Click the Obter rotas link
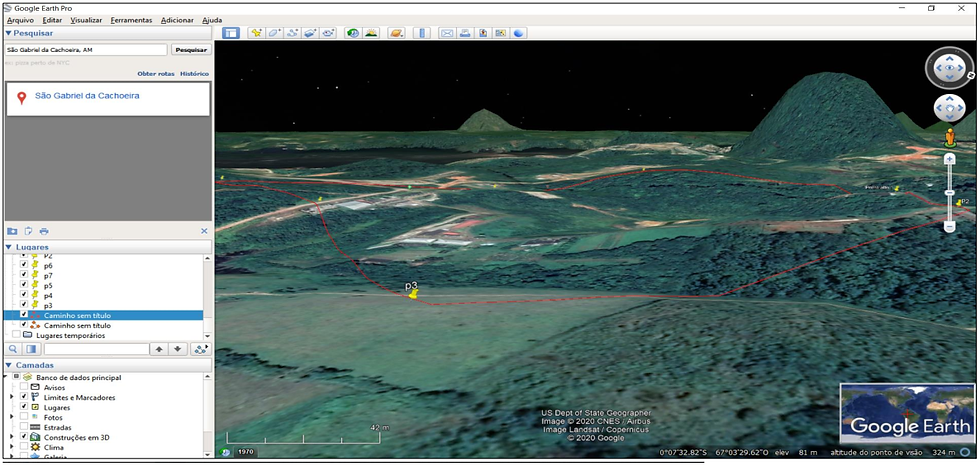980x465 pixels. click(x=155, y=73)
